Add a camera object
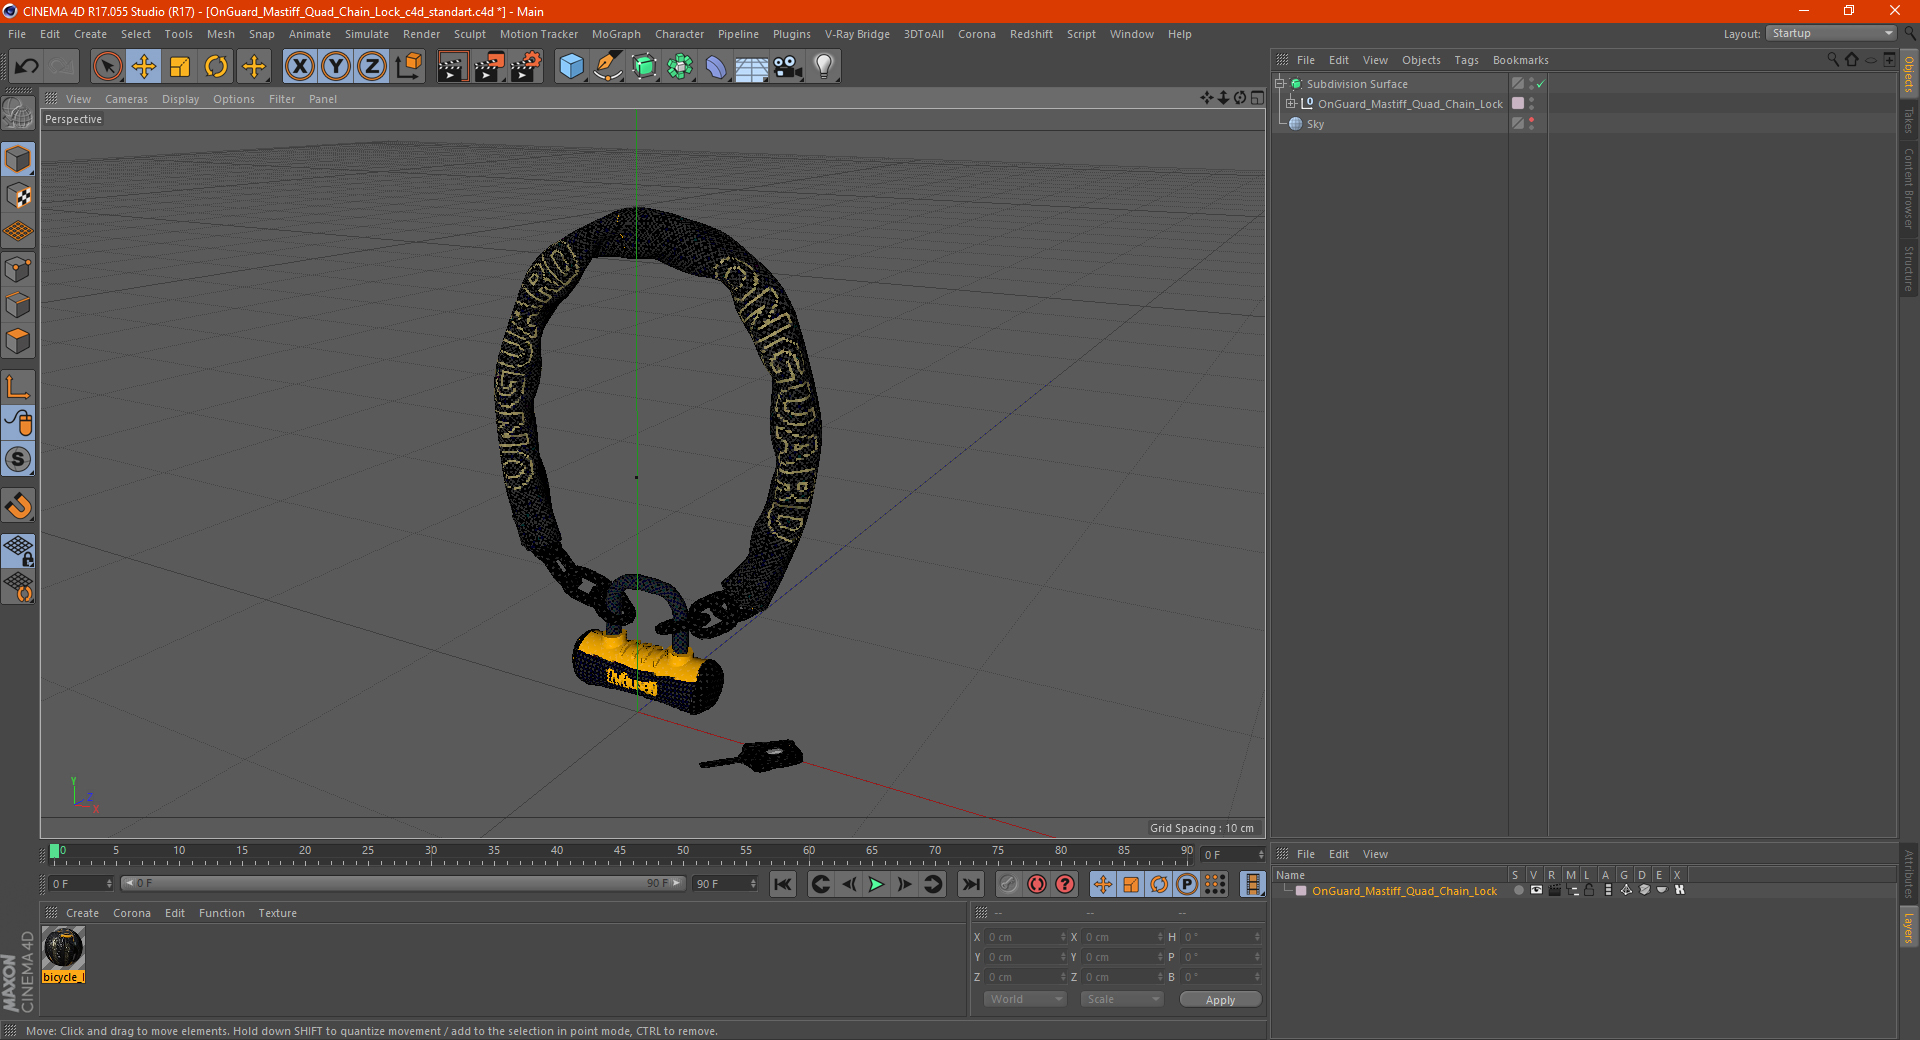 point(788,67)
